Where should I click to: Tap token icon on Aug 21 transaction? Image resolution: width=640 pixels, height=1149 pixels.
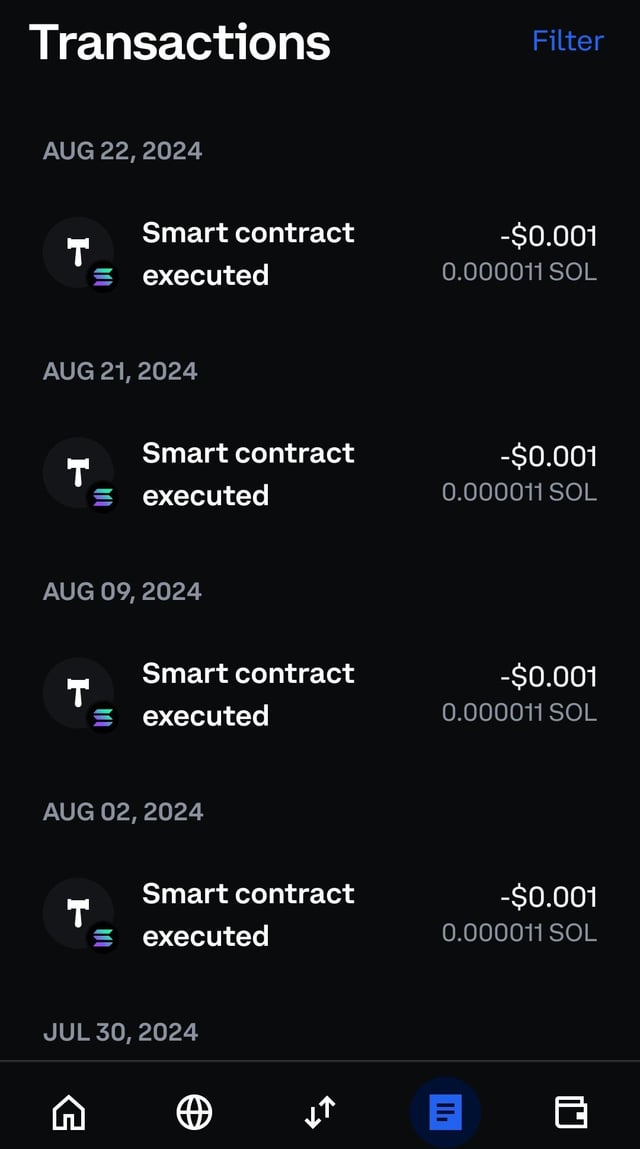tap(79, 474)
